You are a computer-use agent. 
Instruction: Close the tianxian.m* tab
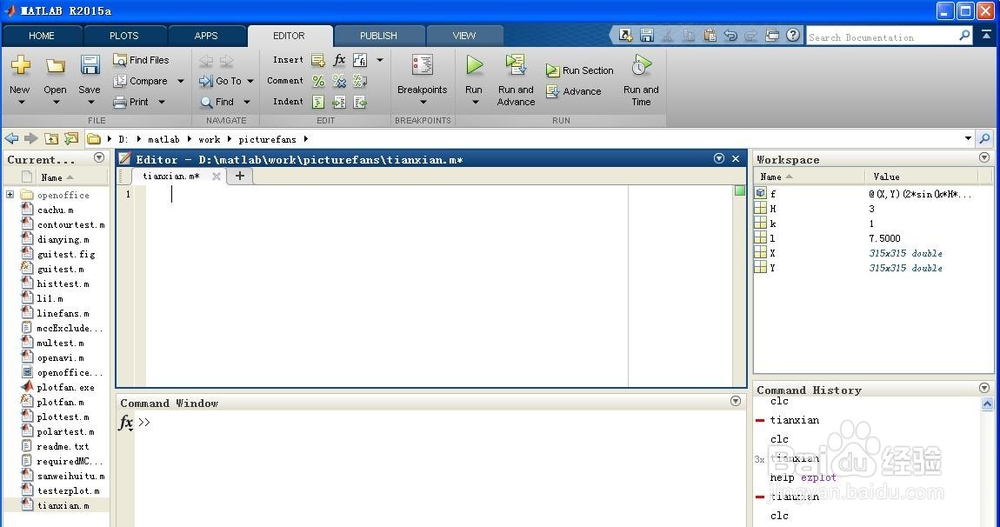tap(216, 177)
